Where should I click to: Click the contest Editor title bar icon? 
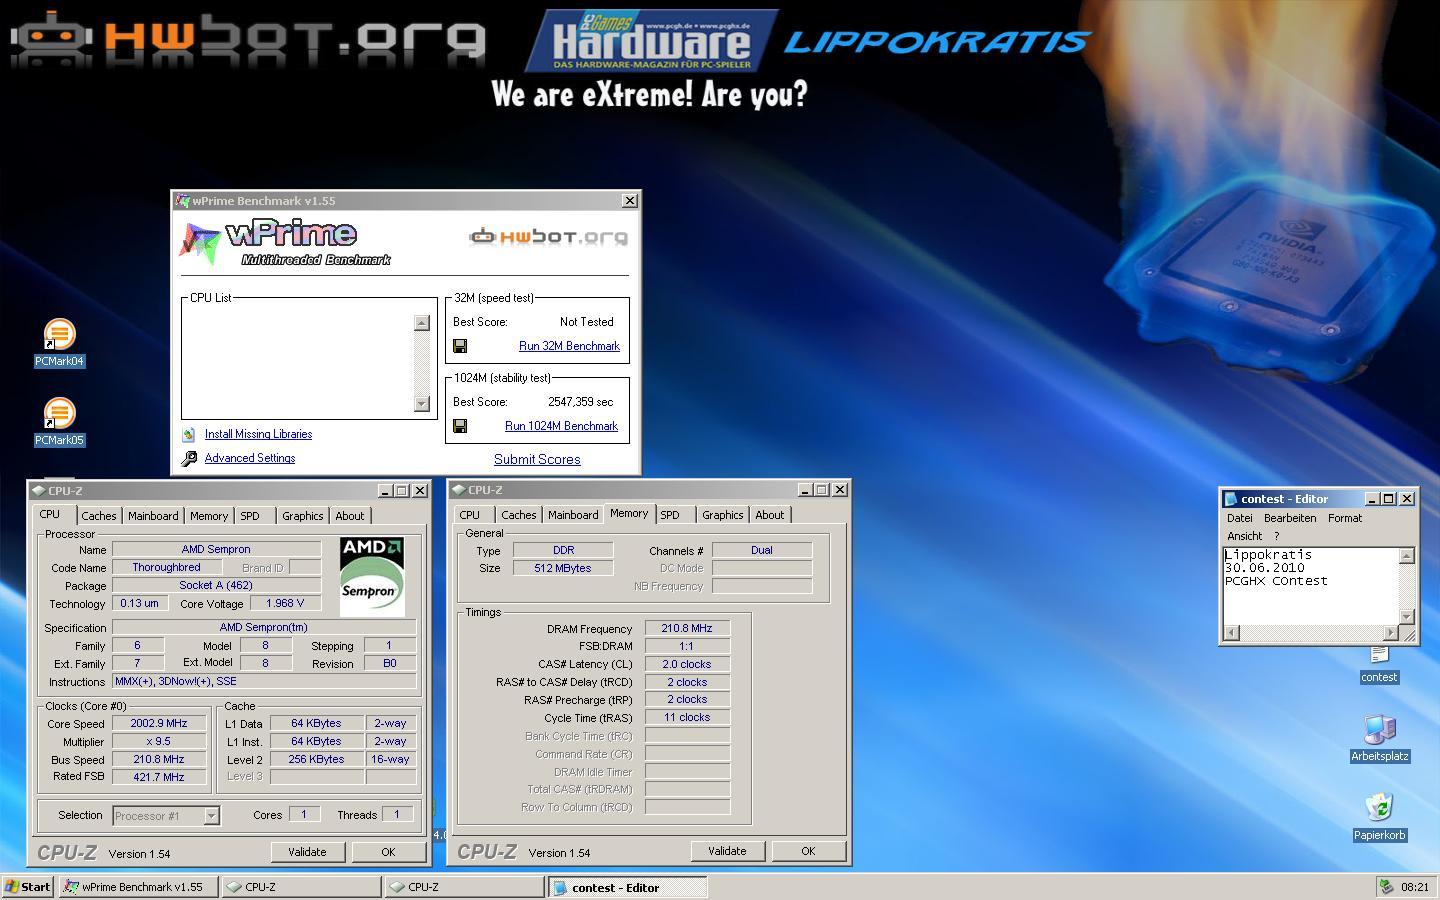1231,499
